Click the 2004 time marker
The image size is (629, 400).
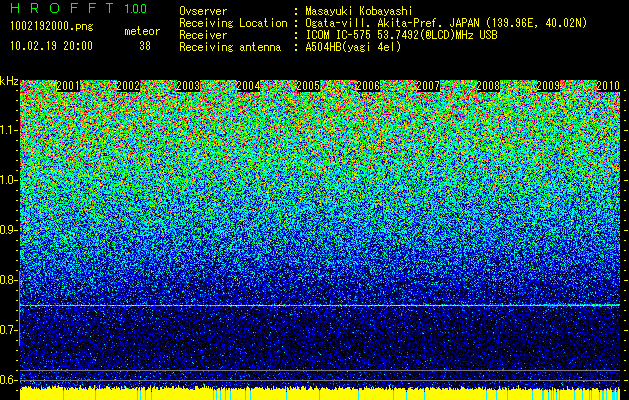(248, 86)
